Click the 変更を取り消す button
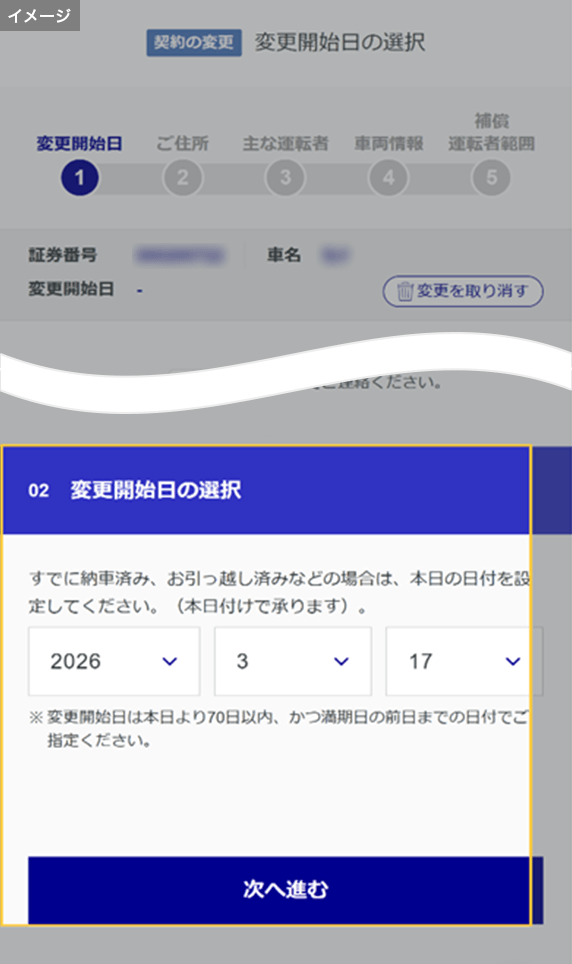 click(x=463, y=291)
